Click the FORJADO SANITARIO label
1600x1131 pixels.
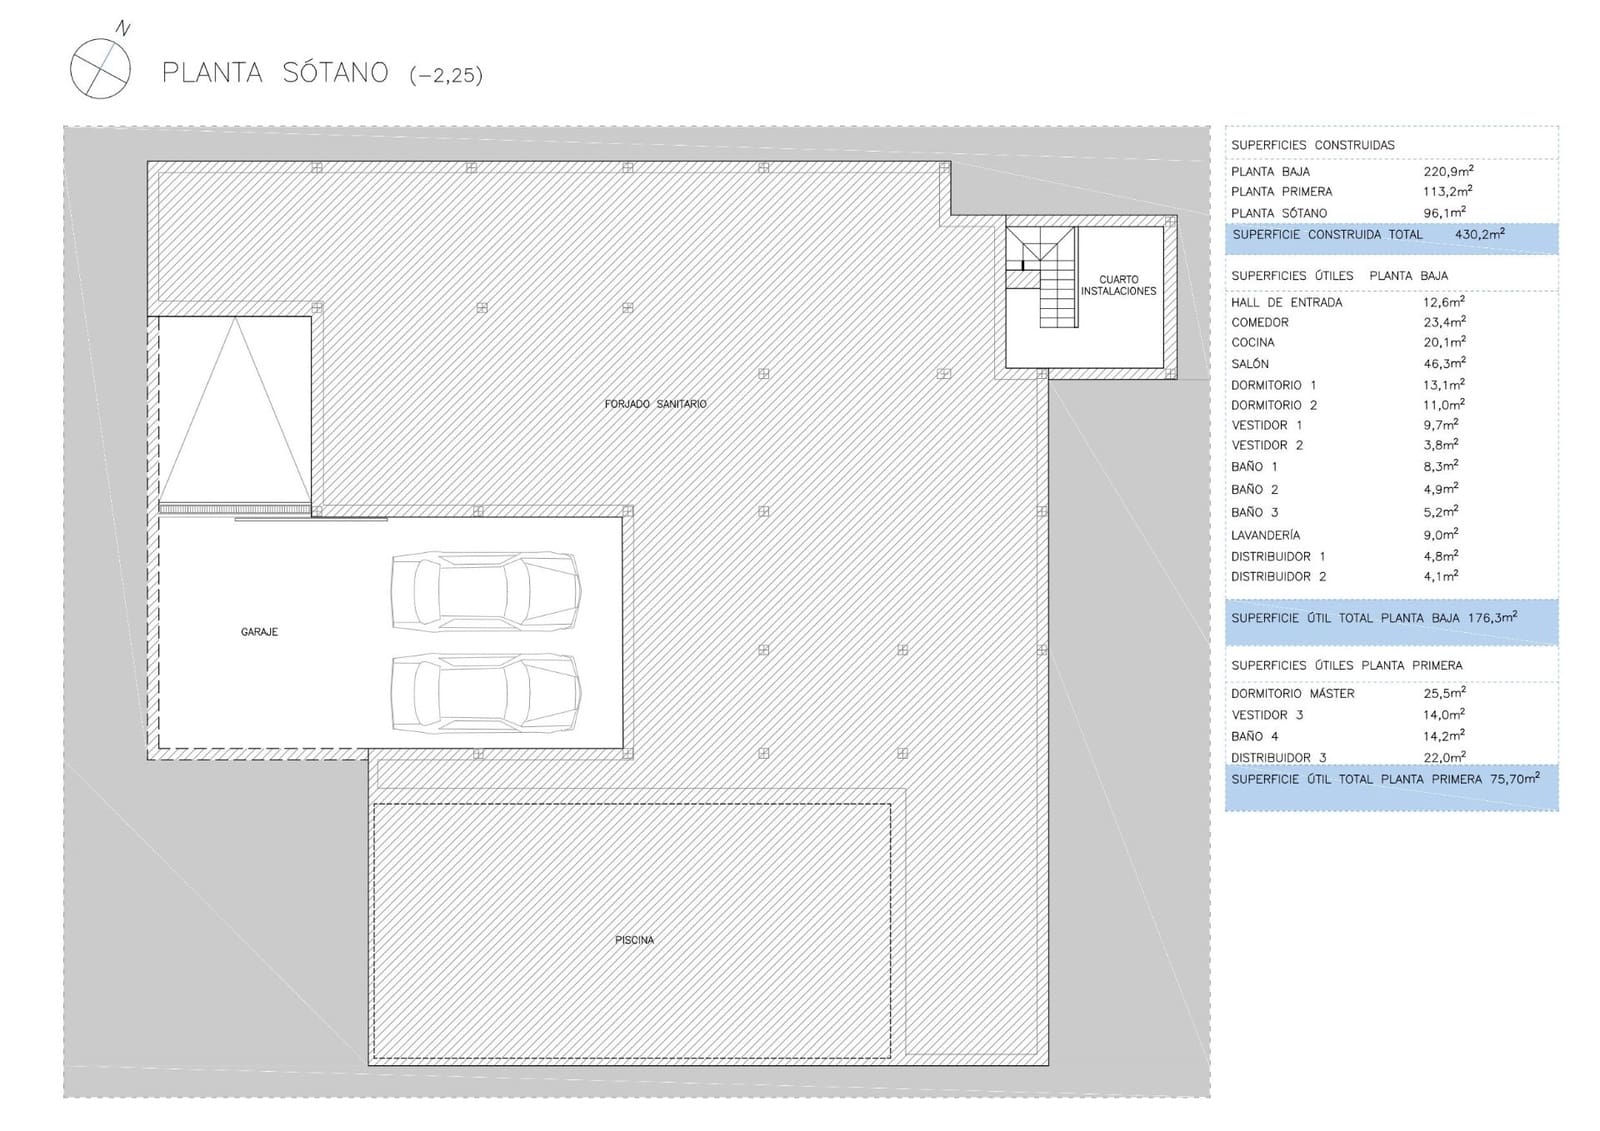coord(655,404)
